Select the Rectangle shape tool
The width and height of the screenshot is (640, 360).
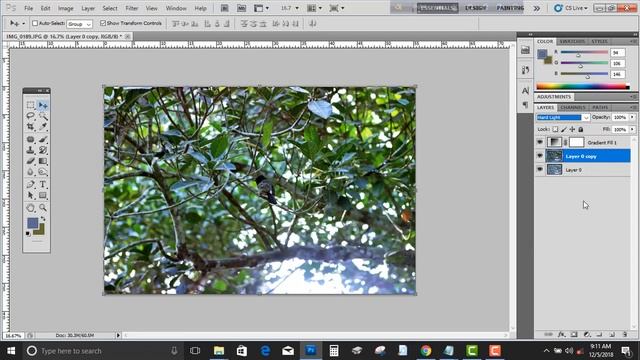[42, 196]
